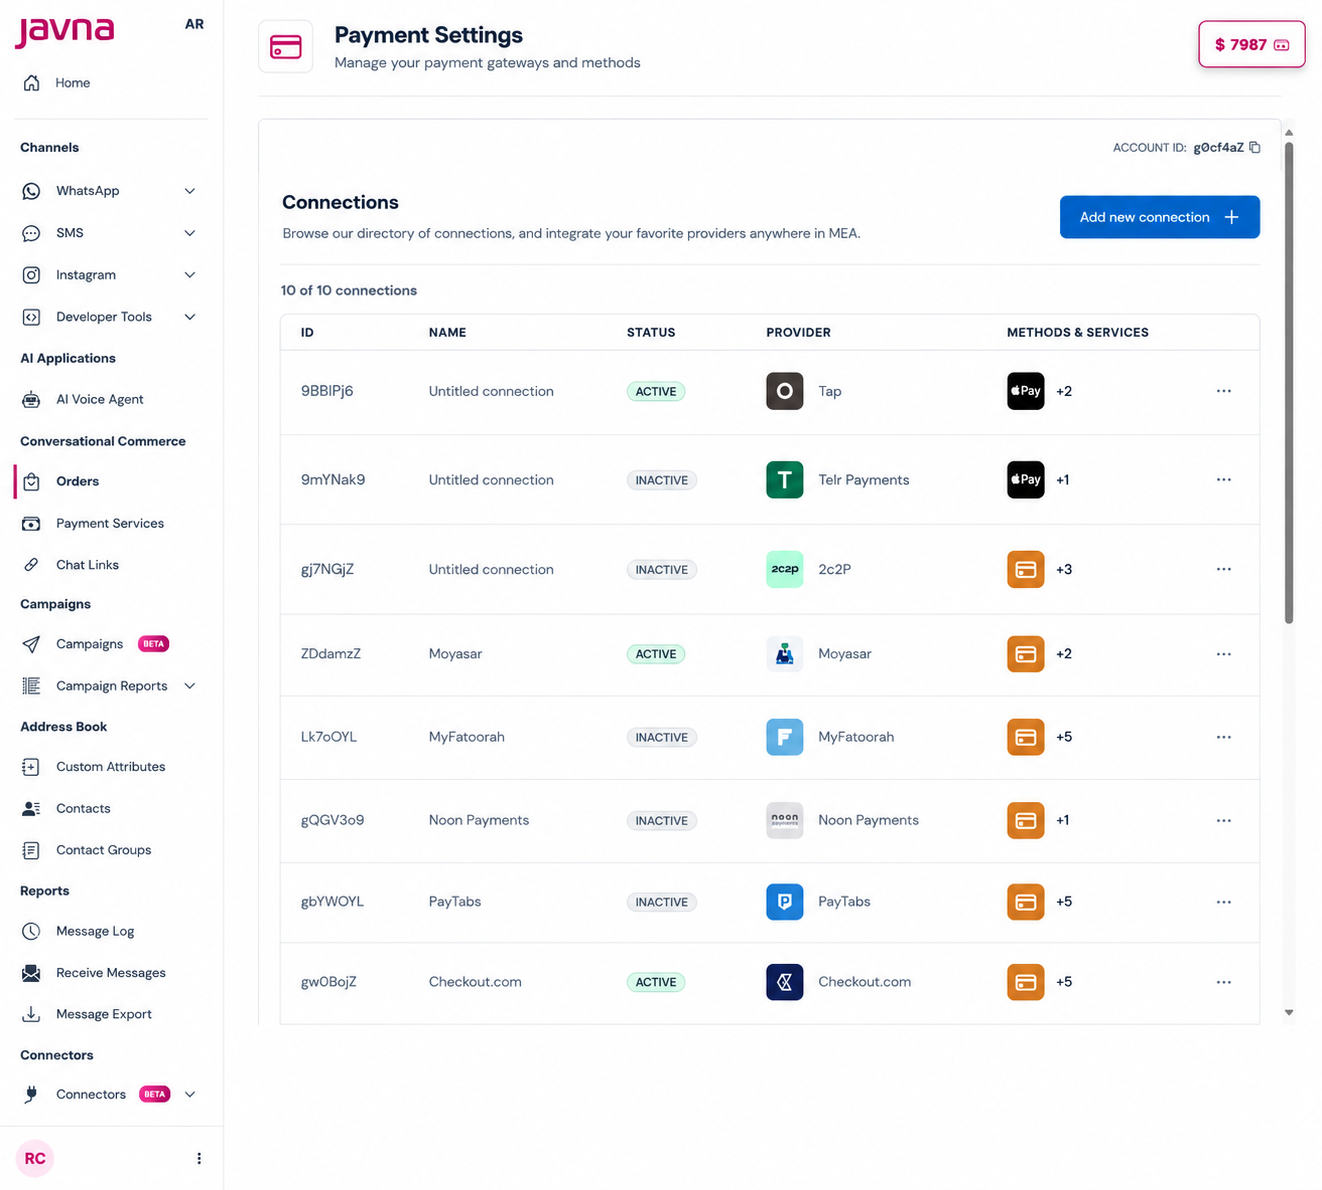Open the three-dot menu for Tap connection
This screenshot has width=1322, height=1190.
click(x=1223, y=391)
